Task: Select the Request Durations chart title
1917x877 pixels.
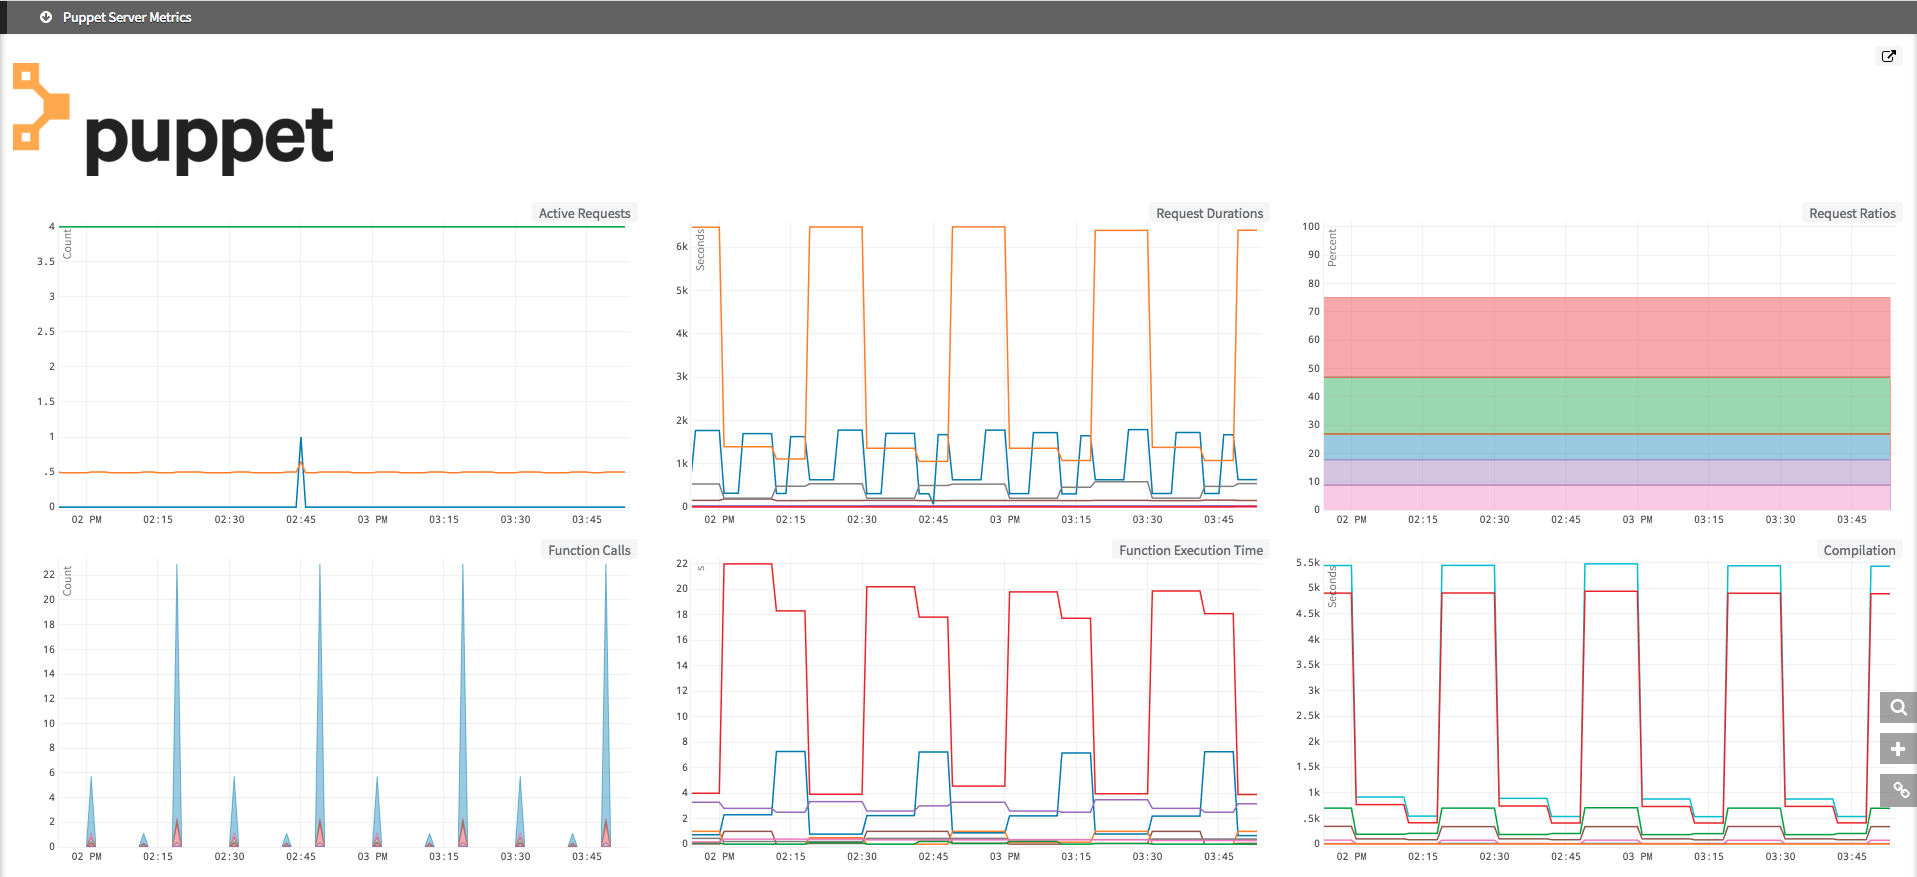Action: click(x=1209, y=213)
